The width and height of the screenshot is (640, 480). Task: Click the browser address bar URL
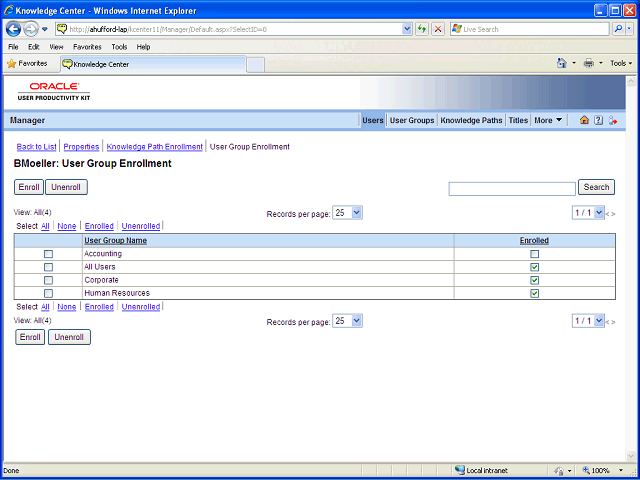click(x=229, y=29)
